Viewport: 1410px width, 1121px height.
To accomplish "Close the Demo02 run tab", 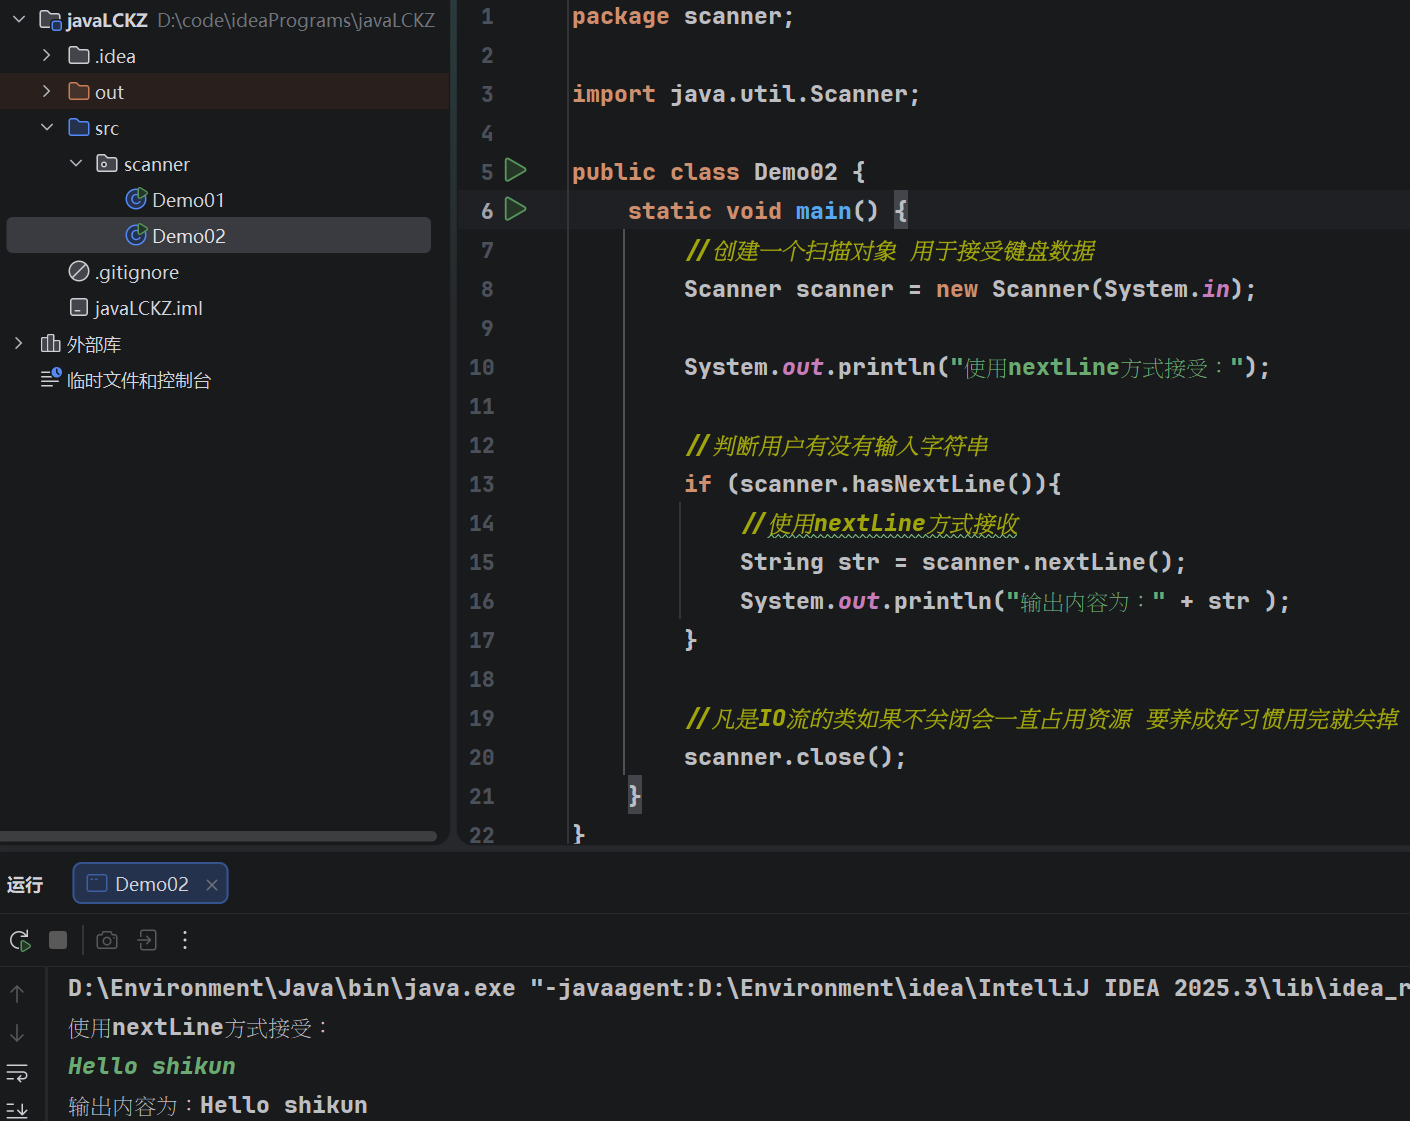I will pyautogui.click(x=212, y=885).
